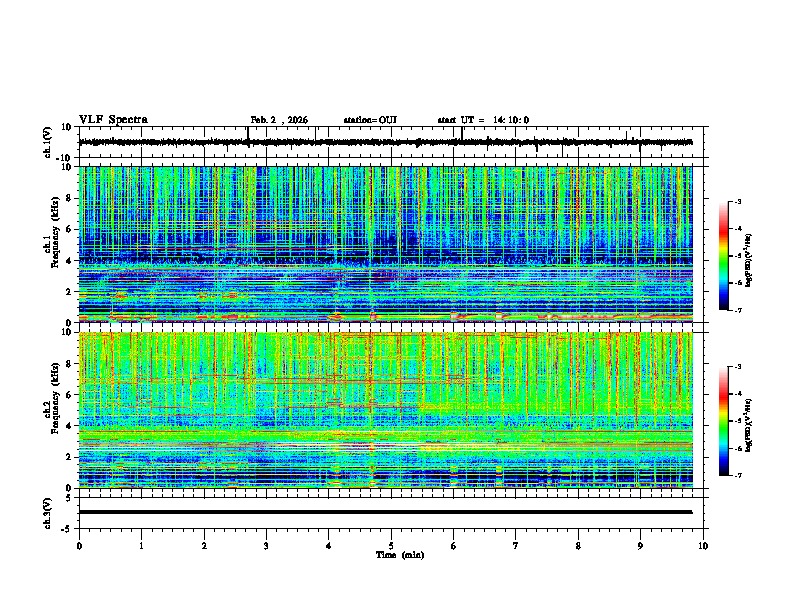Click the ch.2 spectrogram color scale bar
Screen dimensions: 792x612
(x=724, y=421)
